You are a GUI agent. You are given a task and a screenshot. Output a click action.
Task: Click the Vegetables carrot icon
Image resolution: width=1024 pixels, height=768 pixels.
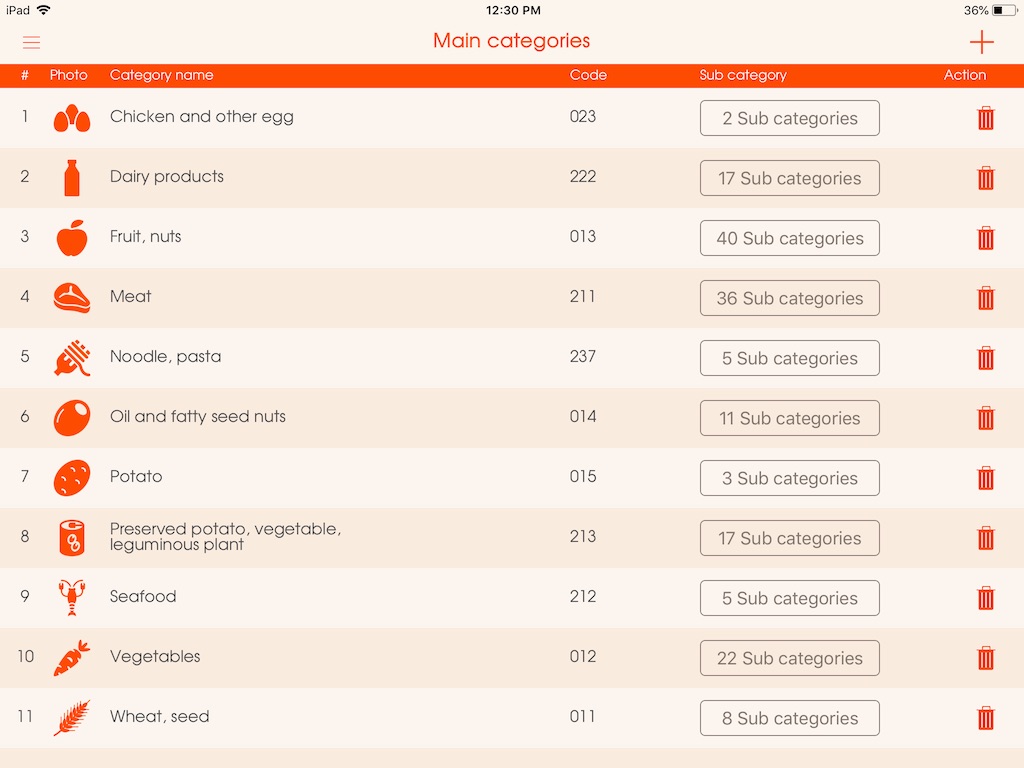(72, 658)
